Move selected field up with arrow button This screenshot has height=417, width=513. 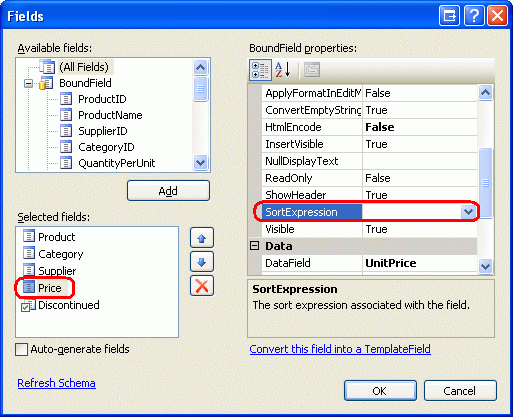202,238
